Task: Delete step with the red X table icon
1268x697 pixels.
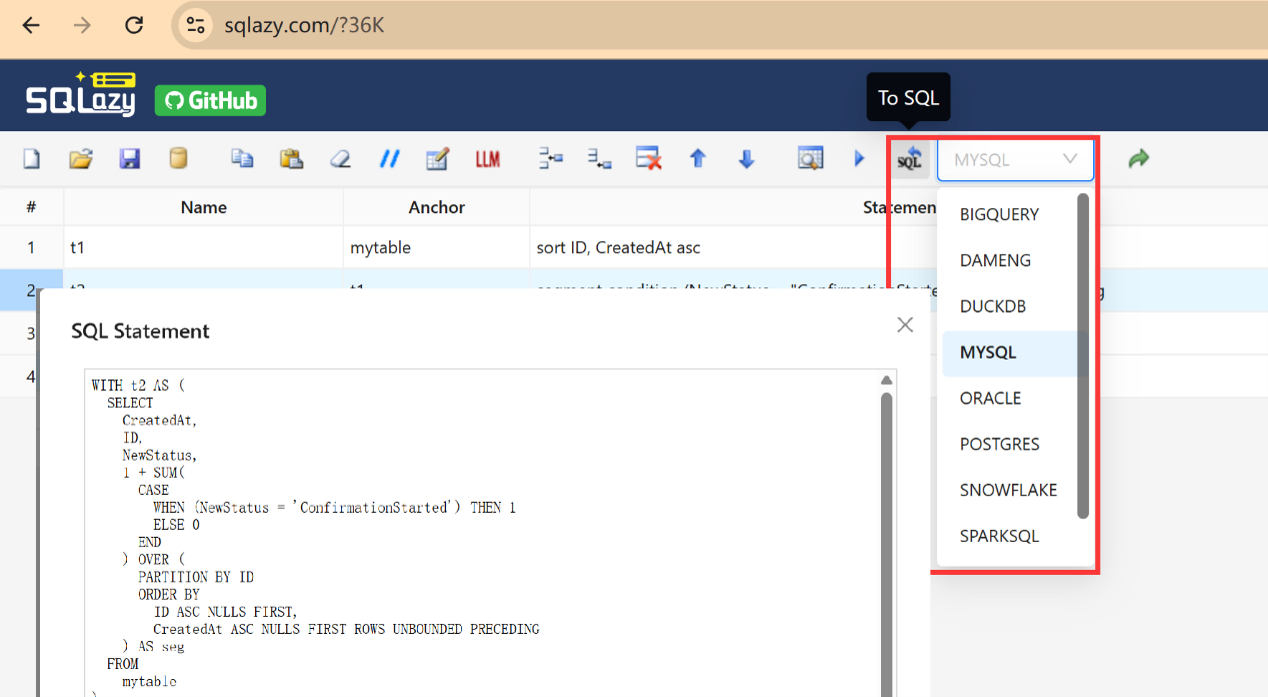Action: point(649,159)
